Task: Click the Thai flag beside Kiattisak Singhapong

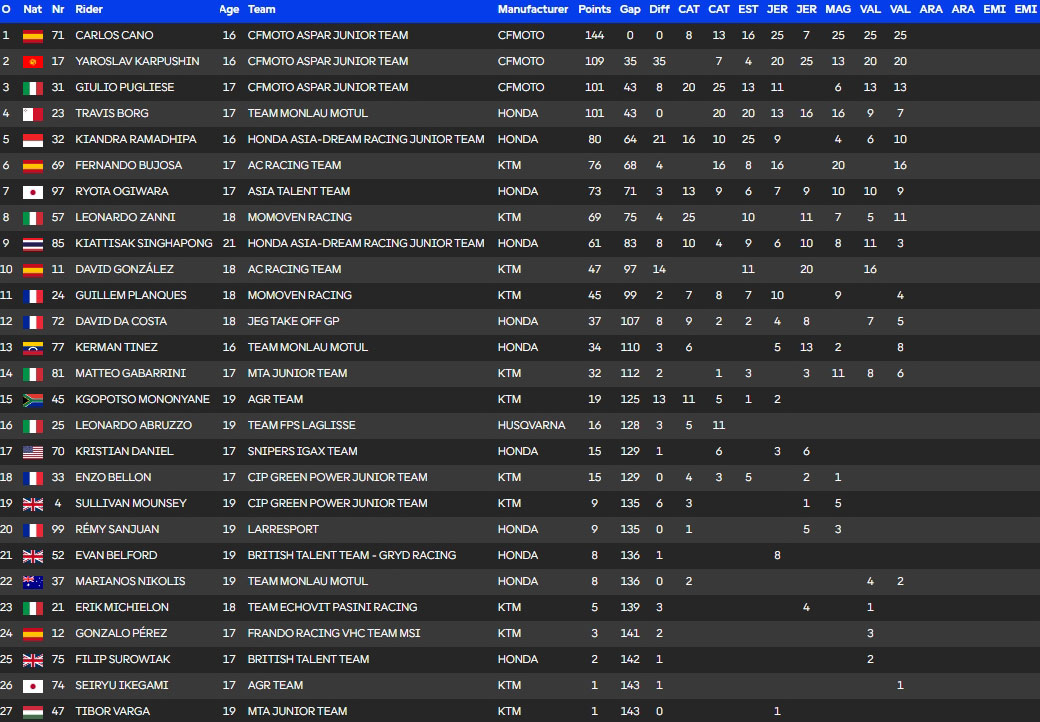Action: click(32, 244)
